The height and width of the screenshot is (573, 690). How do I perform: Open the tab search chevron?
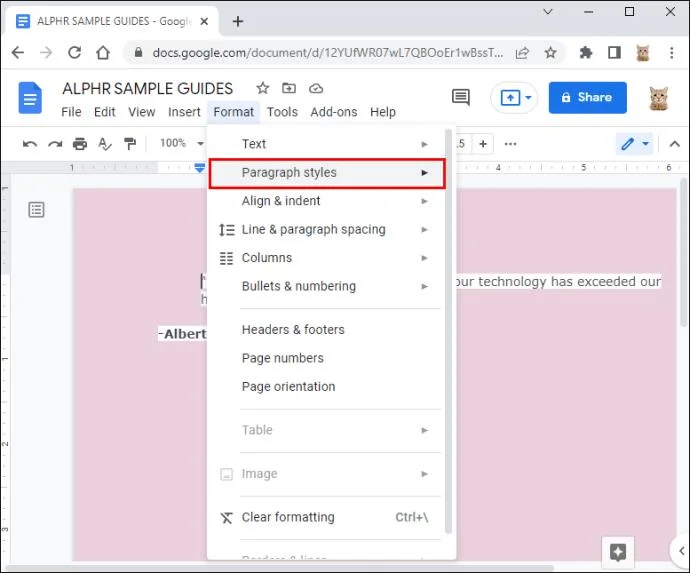click(x=548, y=12)
